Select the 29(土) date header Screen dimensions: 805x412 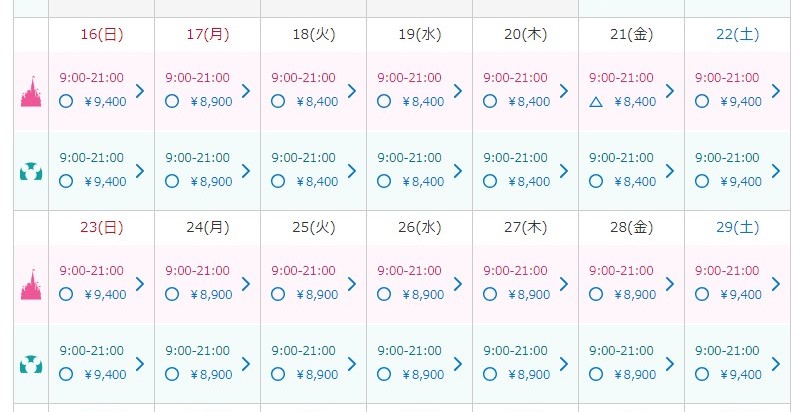coord(738,227)
